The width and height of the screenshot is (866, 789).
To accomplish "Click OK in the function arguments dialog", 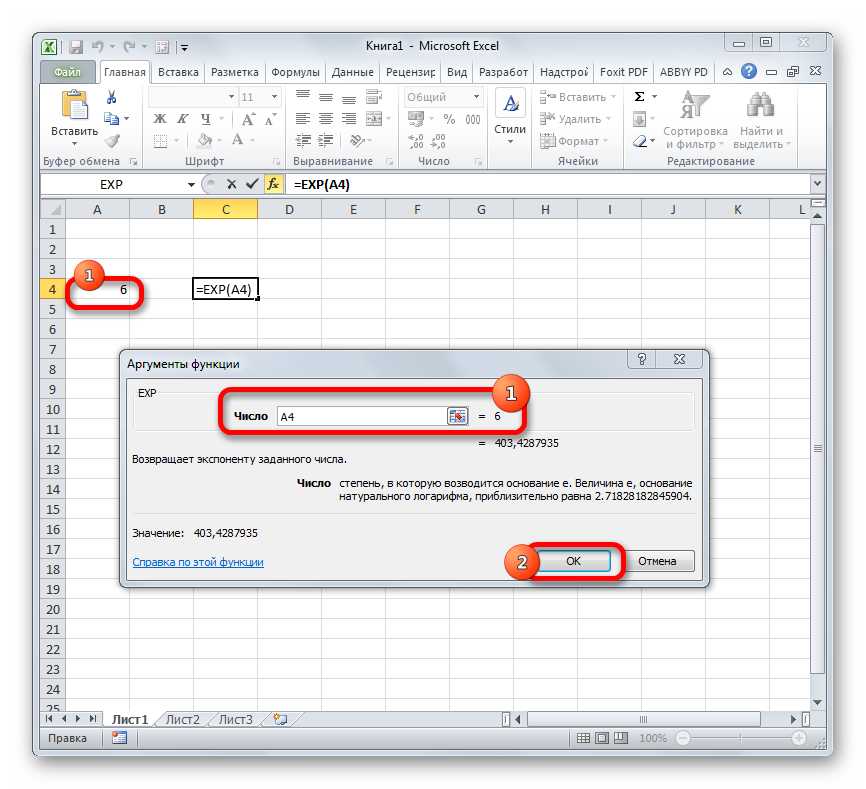I will pos(573,561).
